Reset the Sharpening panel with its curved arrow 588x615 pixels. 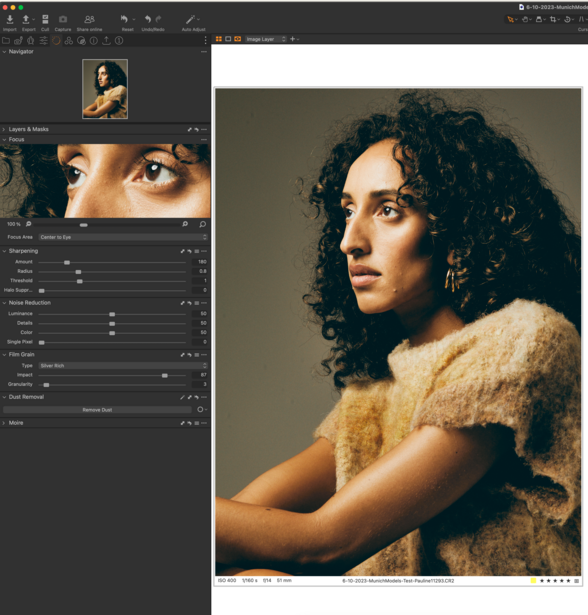tap(189, 251)
